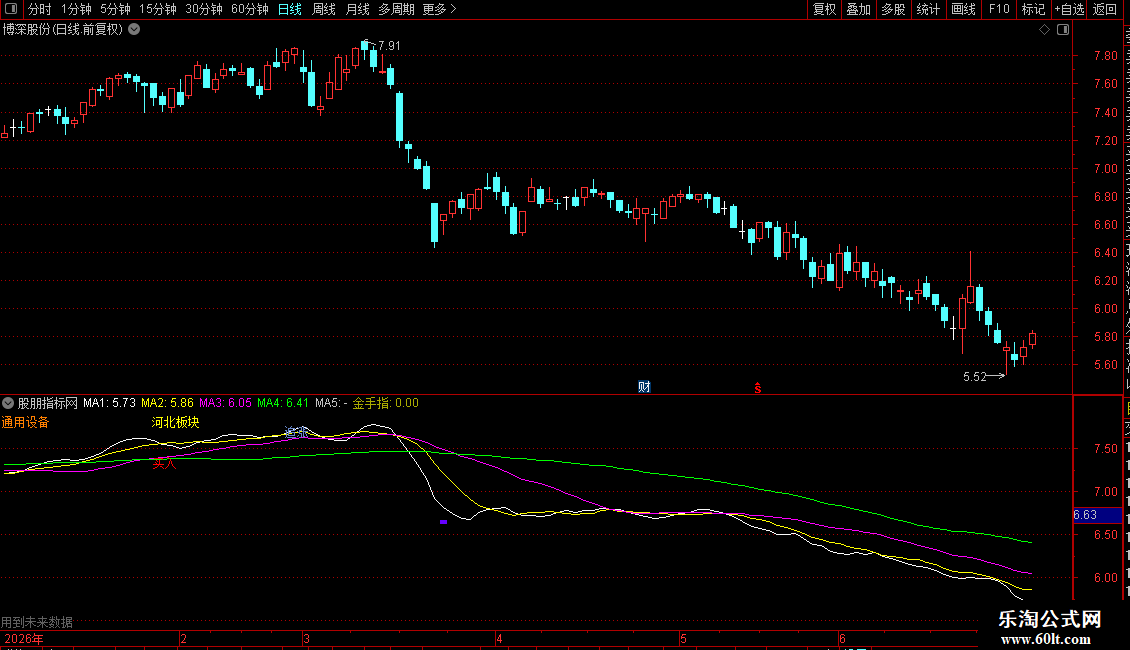1130x650 pixels.
Task: Click the blue 财 financial marker icon
Action: tap(644, 387)
